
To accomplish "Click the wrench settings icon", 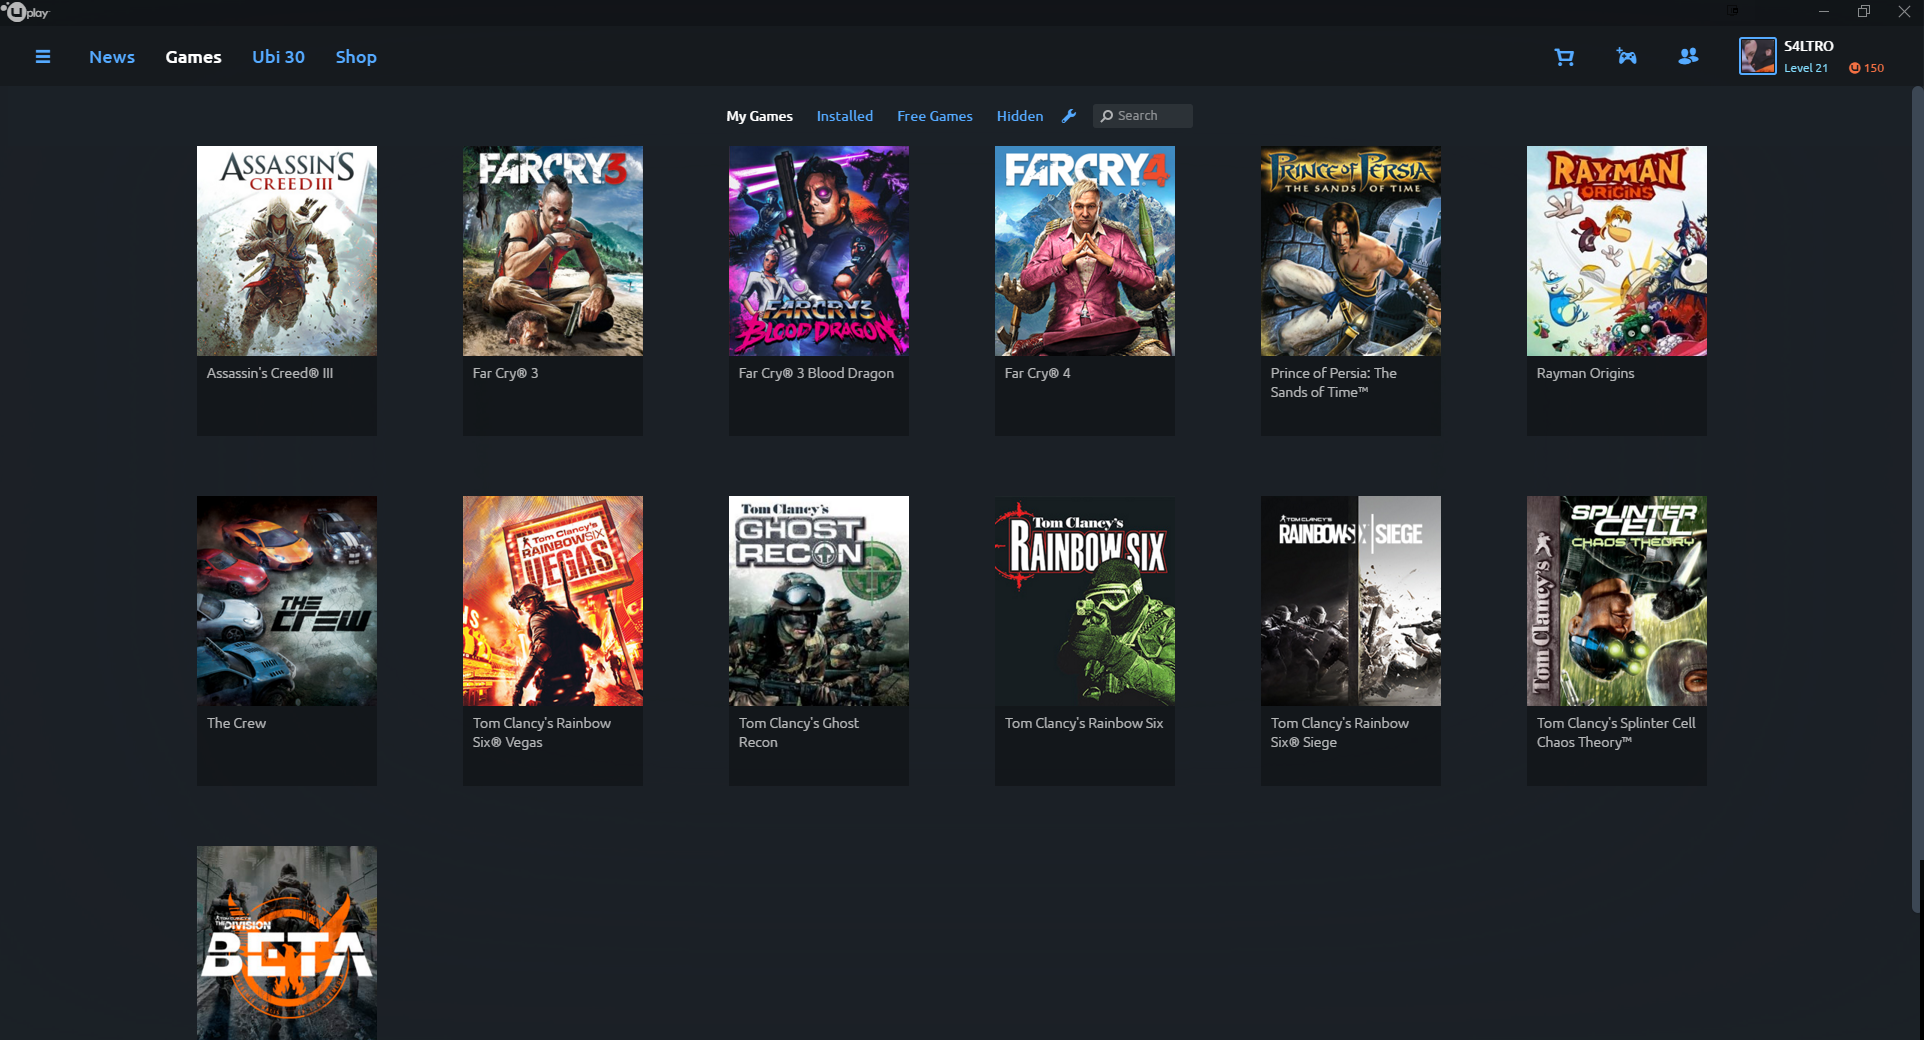I will (1069, 116).
